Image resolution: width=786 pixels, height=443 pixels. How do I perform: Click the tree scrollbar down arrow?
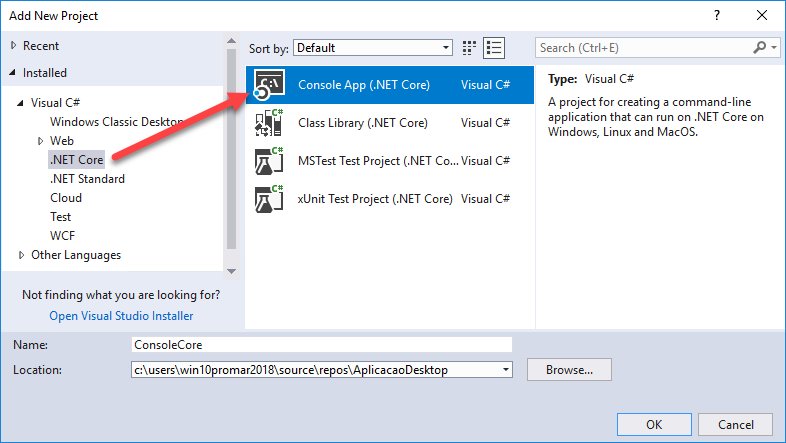tap(231, 271)
